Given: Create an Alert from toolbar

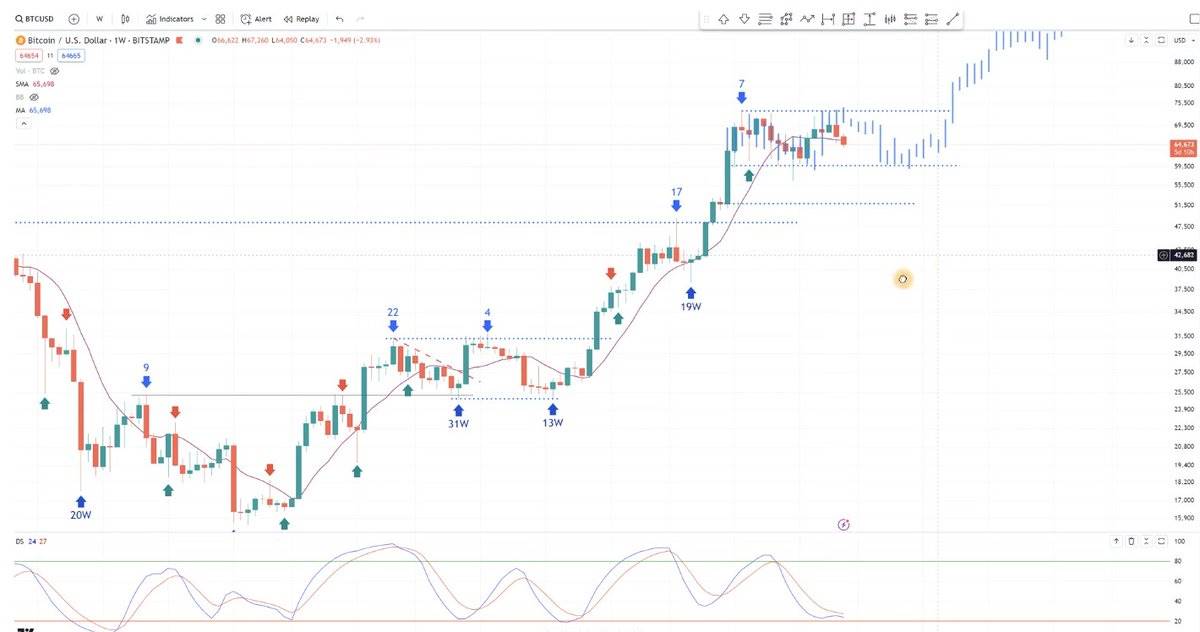Looking at the screenshot, I should pyautogui.click(x=256, y=18).
